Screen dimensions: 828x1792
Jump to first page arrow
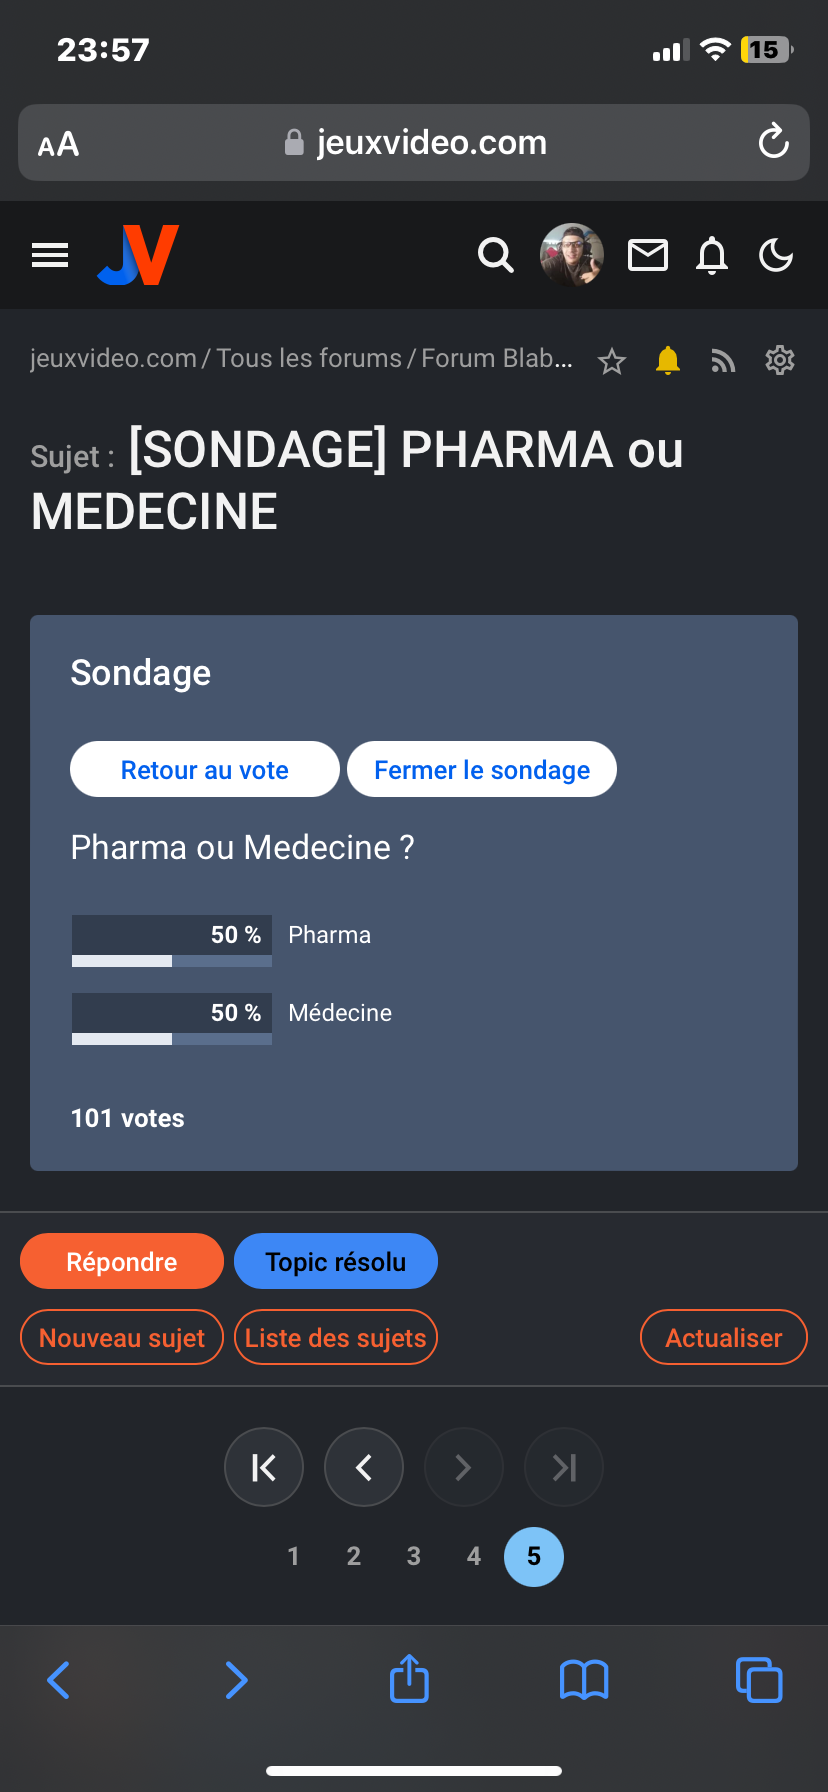(x=264, y=1467)
